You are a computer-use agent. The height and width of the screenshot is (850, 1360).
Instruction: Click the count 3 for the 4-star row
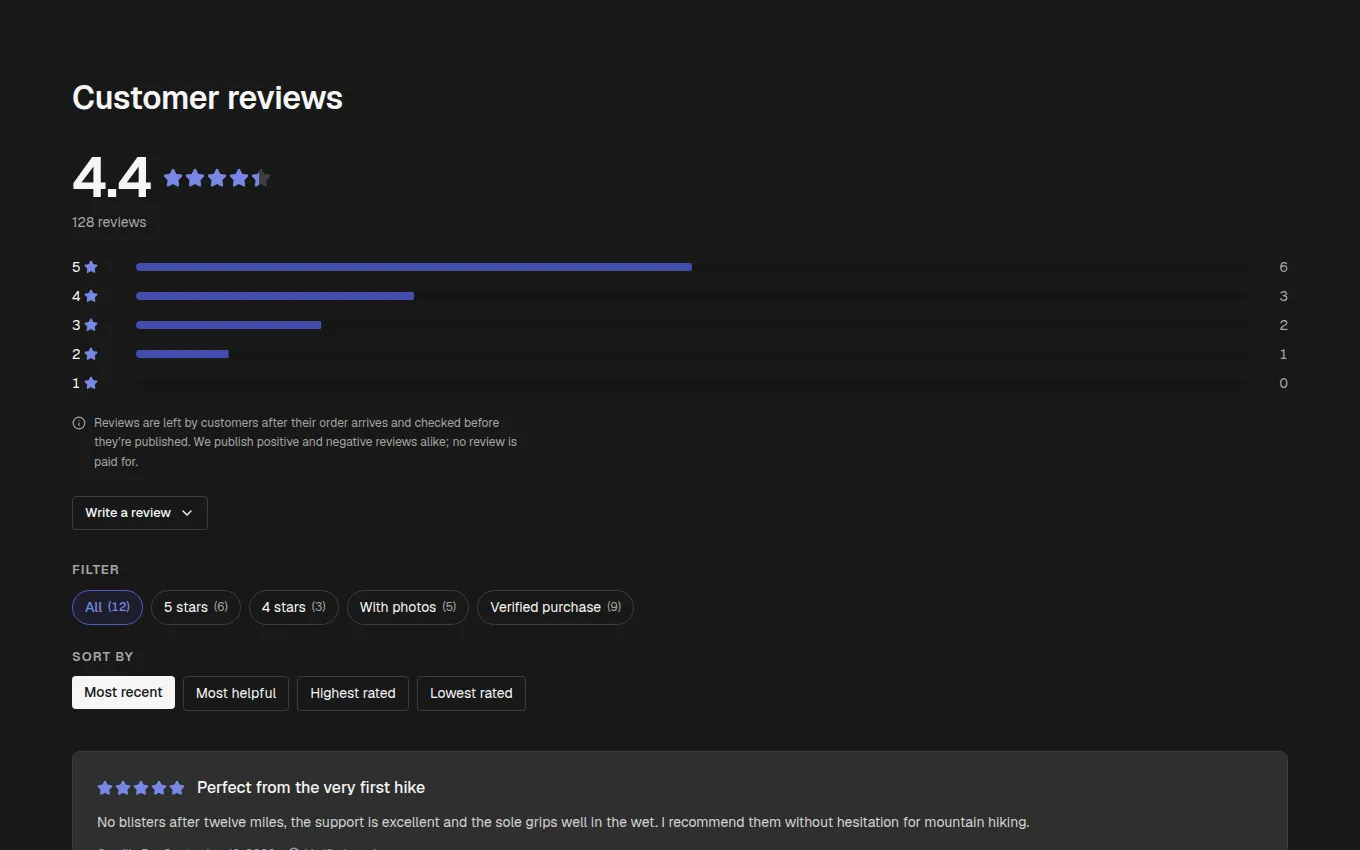pos(1283,296)
